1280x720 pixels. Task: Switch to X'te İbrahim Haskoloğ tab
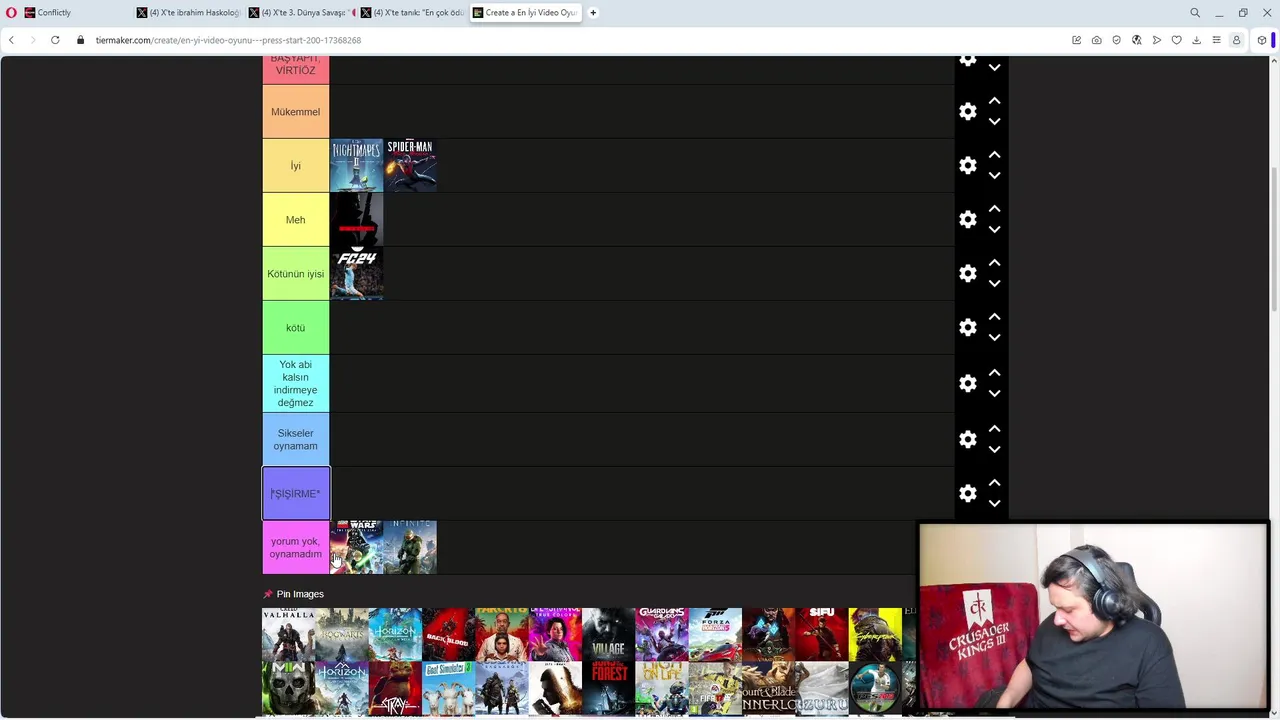pyautogui.click(x=188, y=13)
